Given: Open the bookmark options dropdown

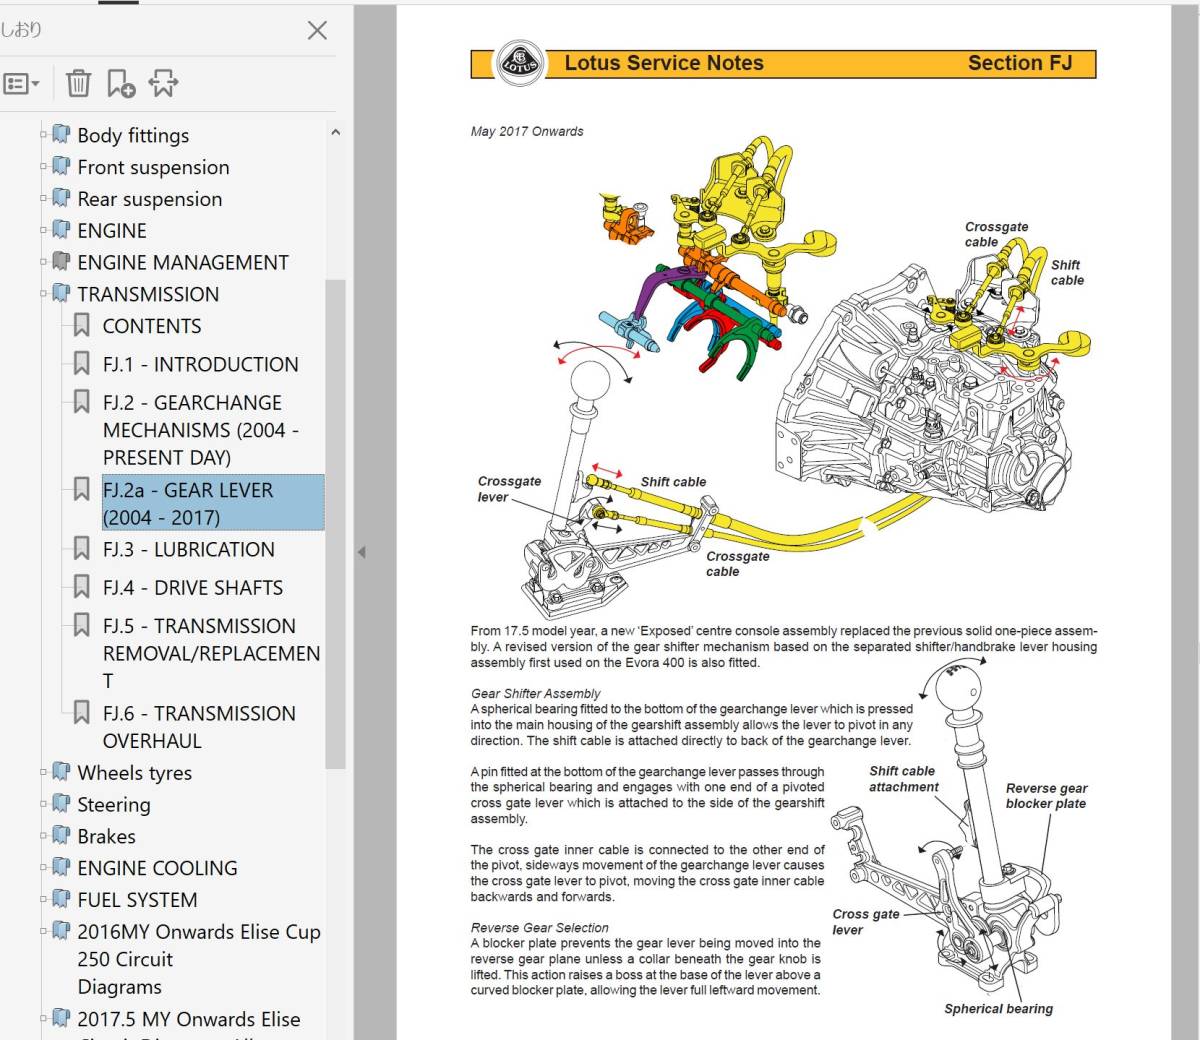Looking at the screenshot, I should coord(22,84).
